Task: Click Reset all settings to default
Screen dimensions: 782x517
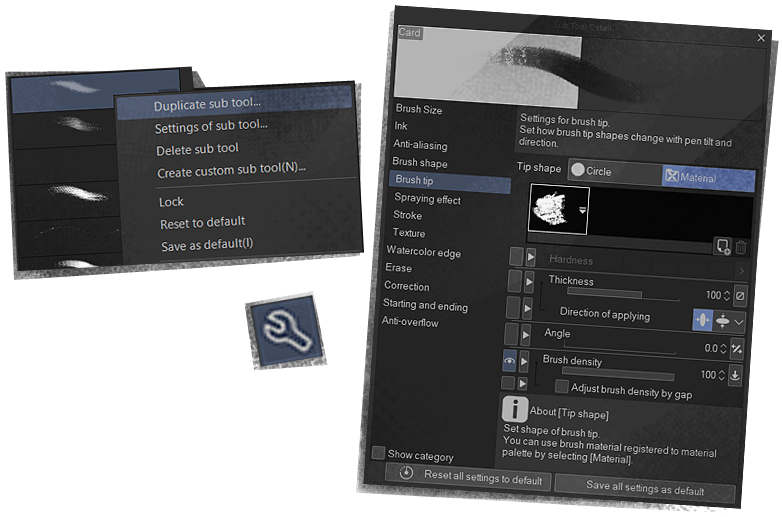Action: point(468,476)
